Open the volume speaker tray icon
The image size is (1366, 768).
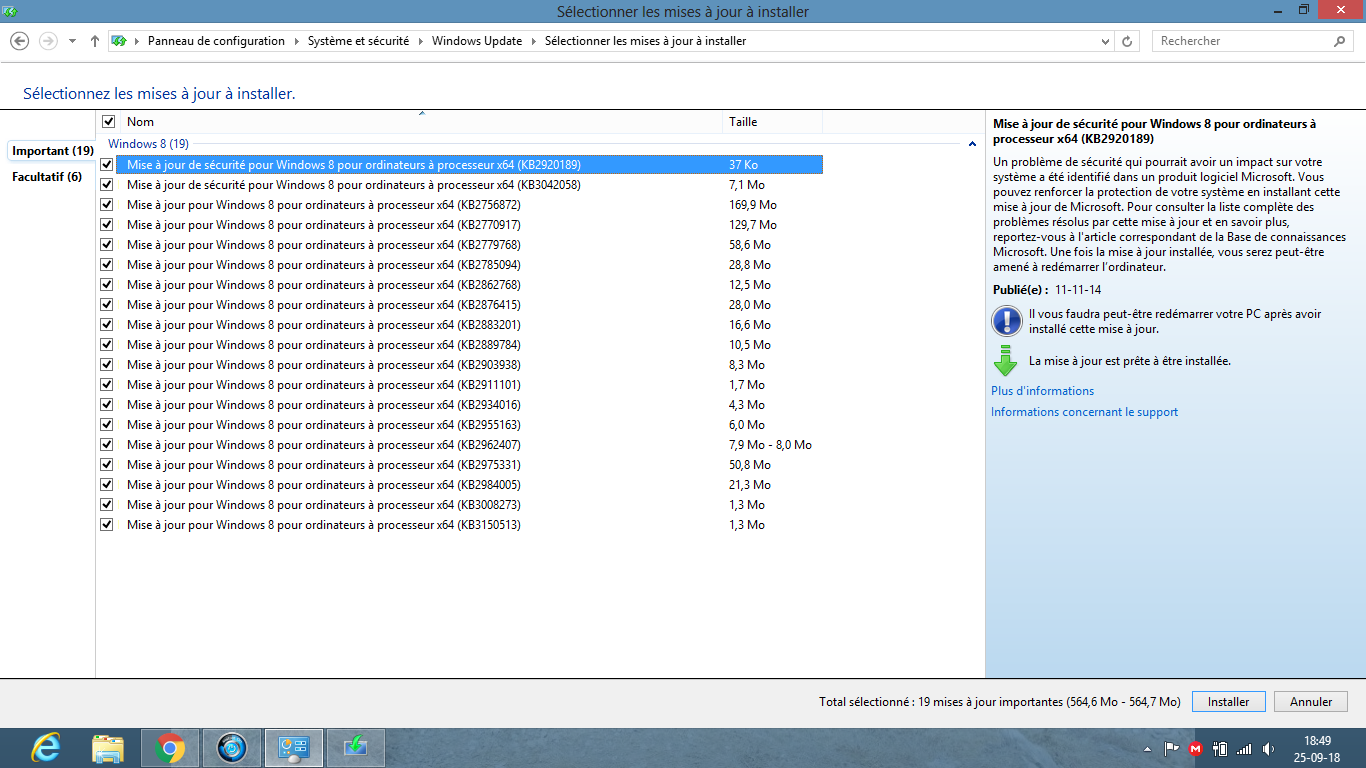(x=1268, y=748)
